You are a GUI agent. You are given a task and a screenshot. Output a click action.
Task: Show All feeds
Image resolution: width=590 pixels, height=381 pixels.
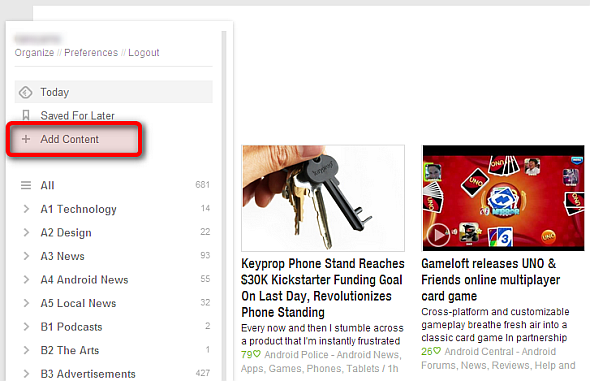pyautogui.click(x=47, y=185)
